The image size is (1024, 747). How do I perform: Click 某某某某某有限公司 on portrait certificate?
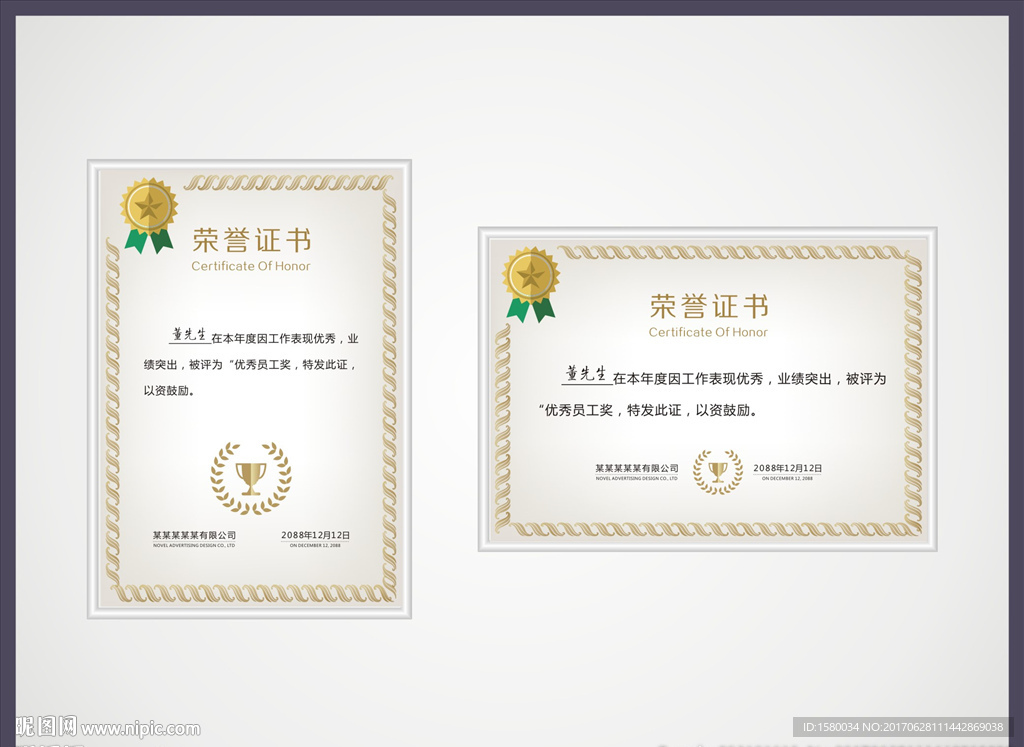(x=194, y=535)
